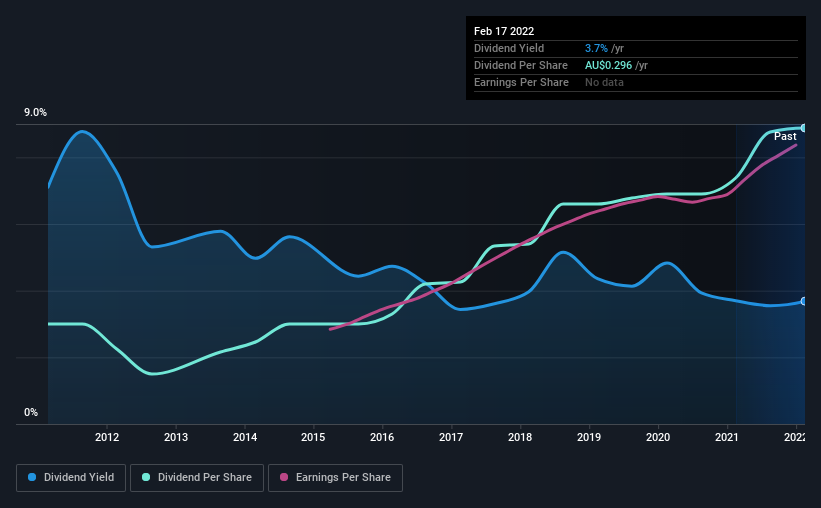Click the 2021 label on the time axis
This screenshot has height=508, width=821.
point(727,437)
